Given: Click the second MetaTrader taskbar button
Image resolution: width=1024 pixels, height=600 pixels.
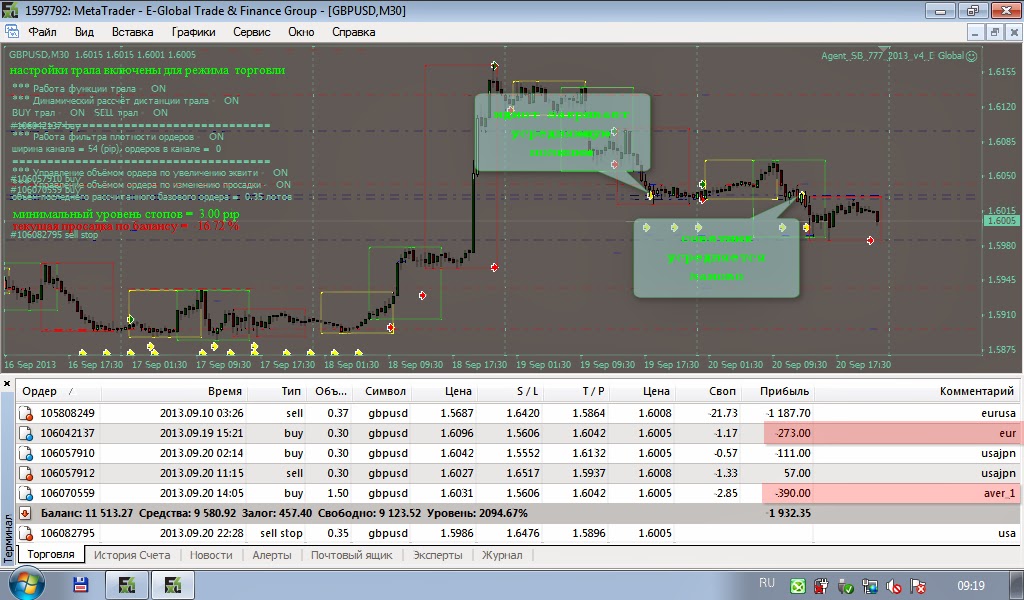Looking at the screenshot, I should (x=173, y=584).
